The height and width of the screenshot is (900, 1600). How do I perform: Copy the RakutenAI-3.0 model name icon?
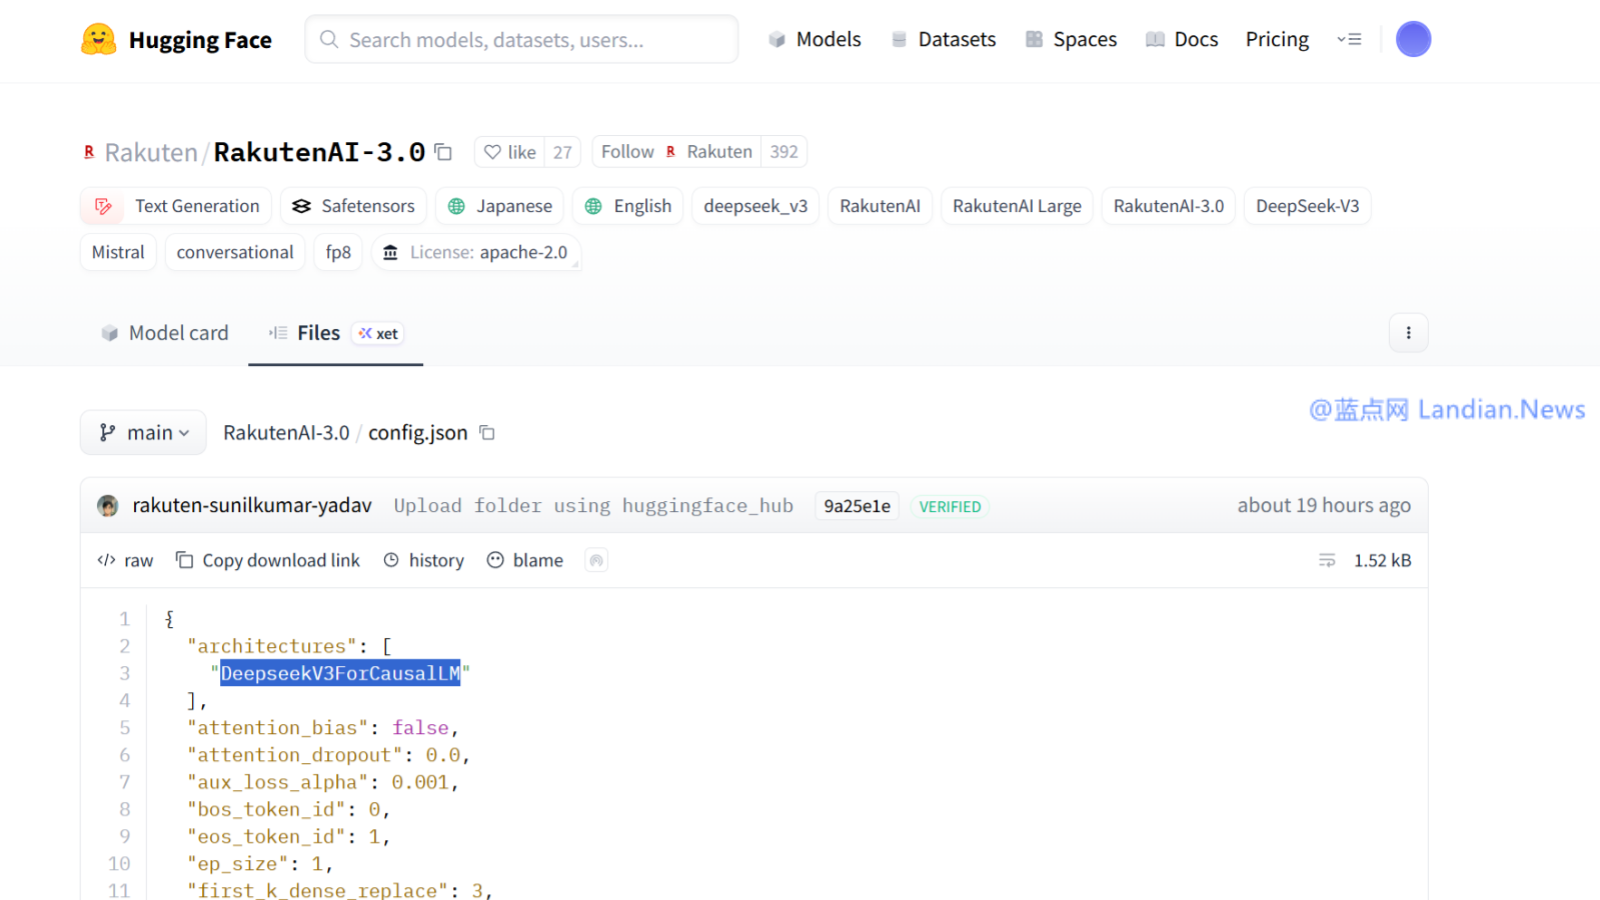click(443, 152)
